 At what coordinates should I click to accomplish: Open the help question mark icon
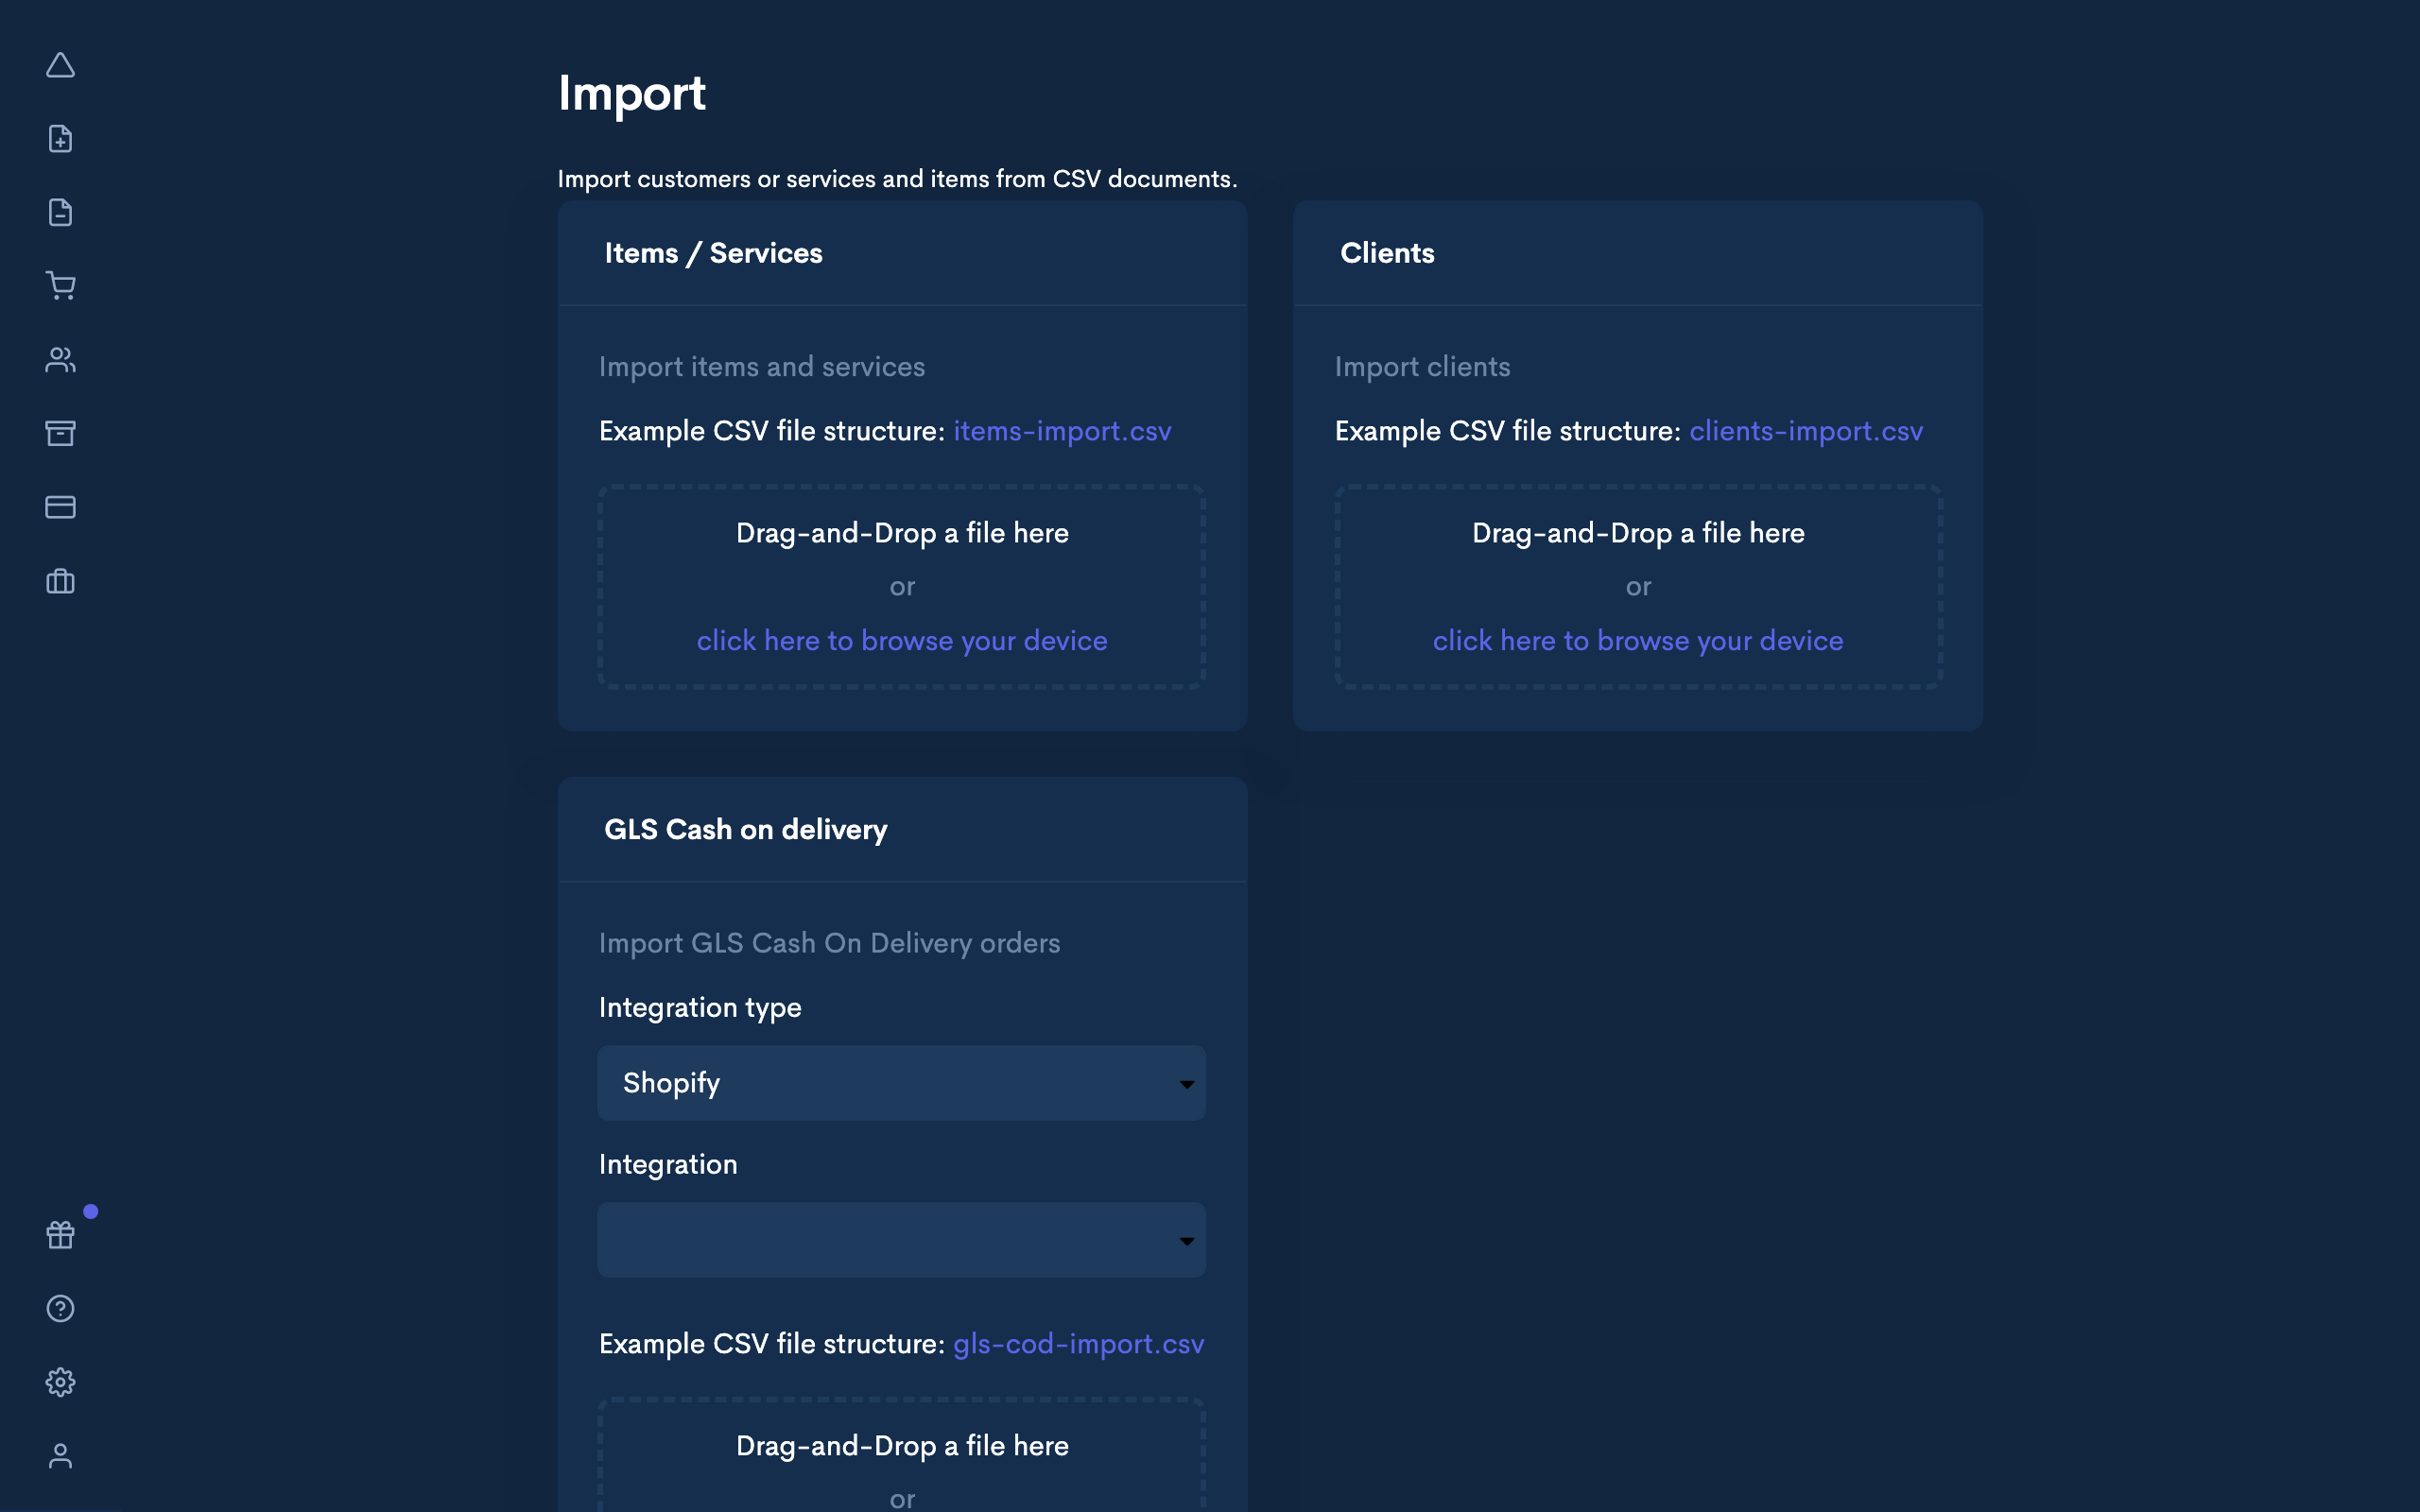point(60,1308)
